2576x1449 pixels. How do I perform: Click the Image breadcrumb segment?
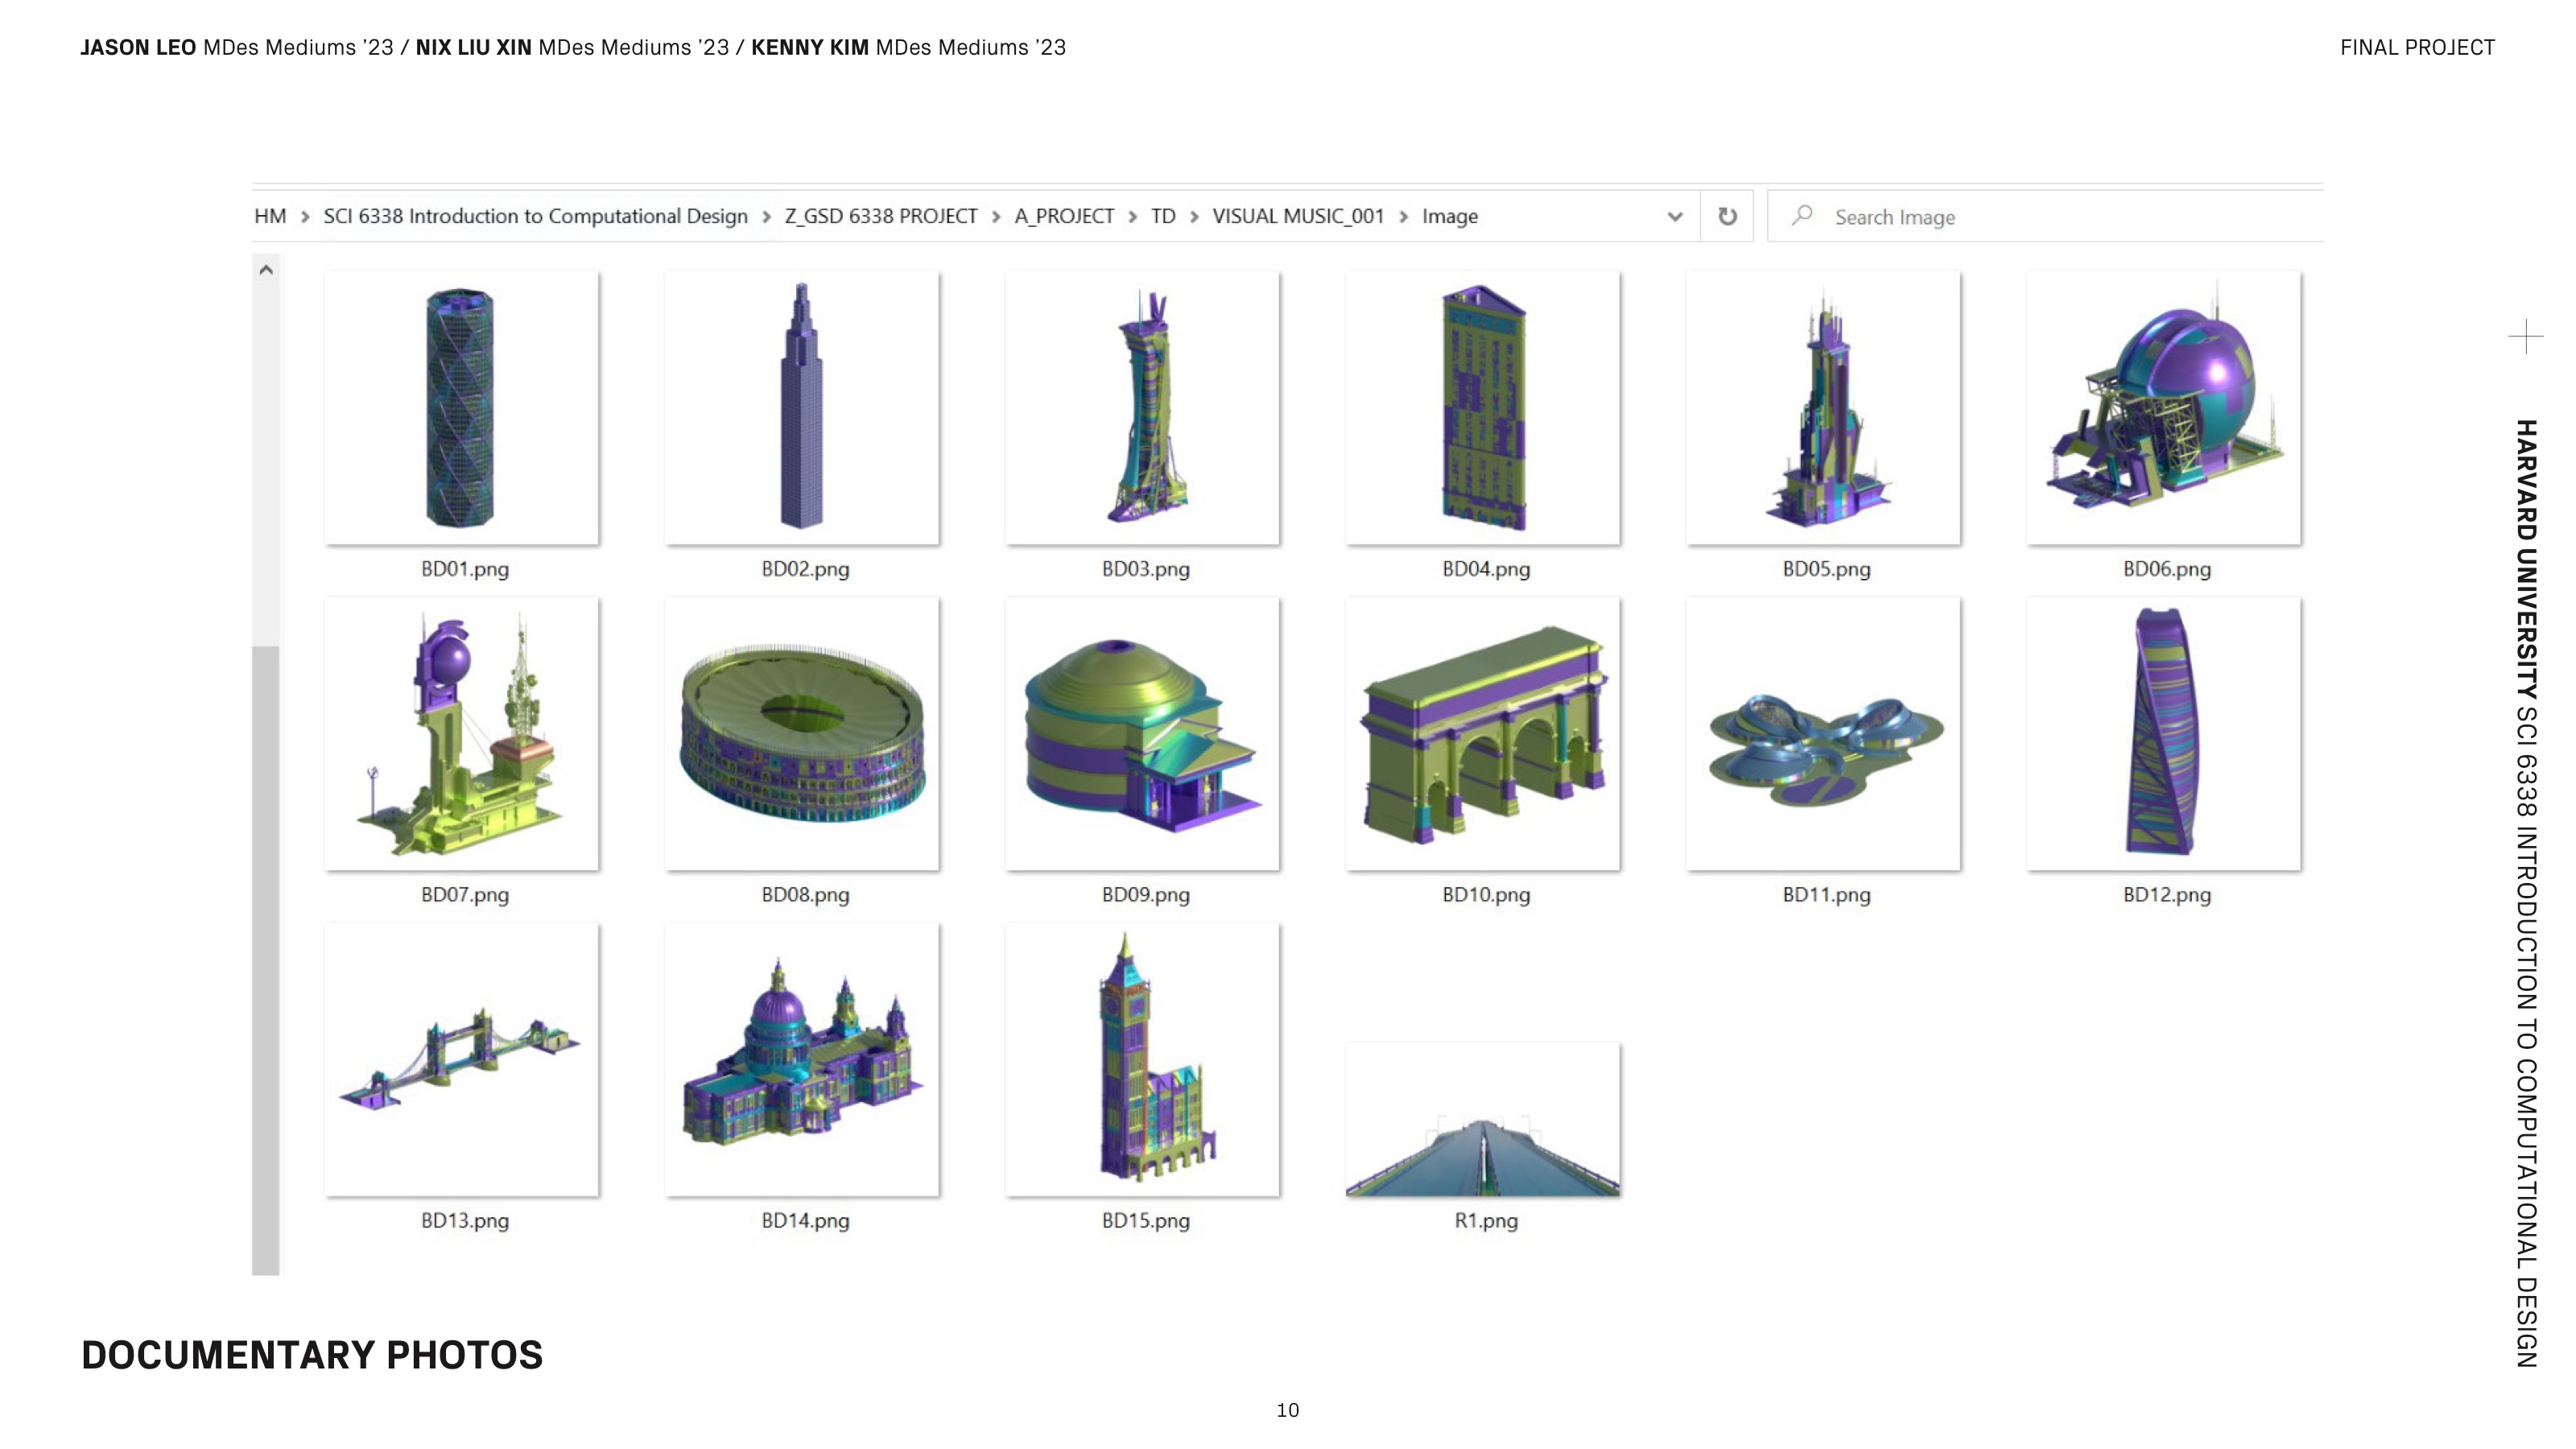click(1450, 217)
